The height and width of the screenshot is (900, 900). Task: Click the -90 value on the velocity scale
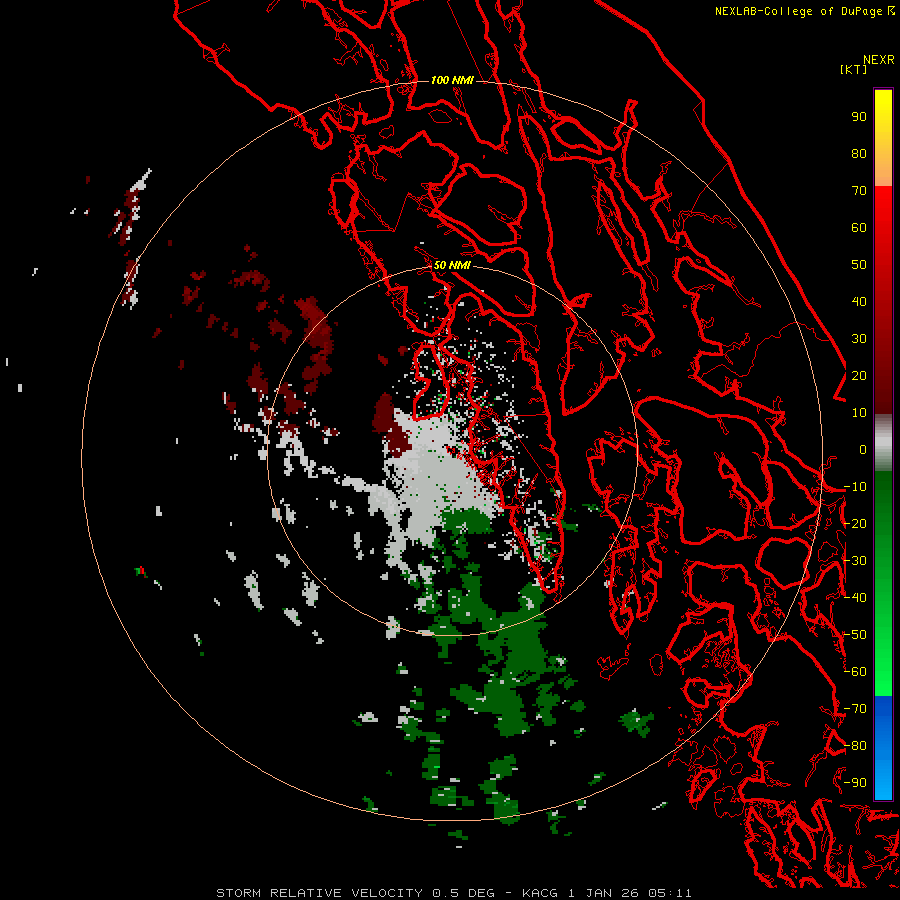coord(855,783)
